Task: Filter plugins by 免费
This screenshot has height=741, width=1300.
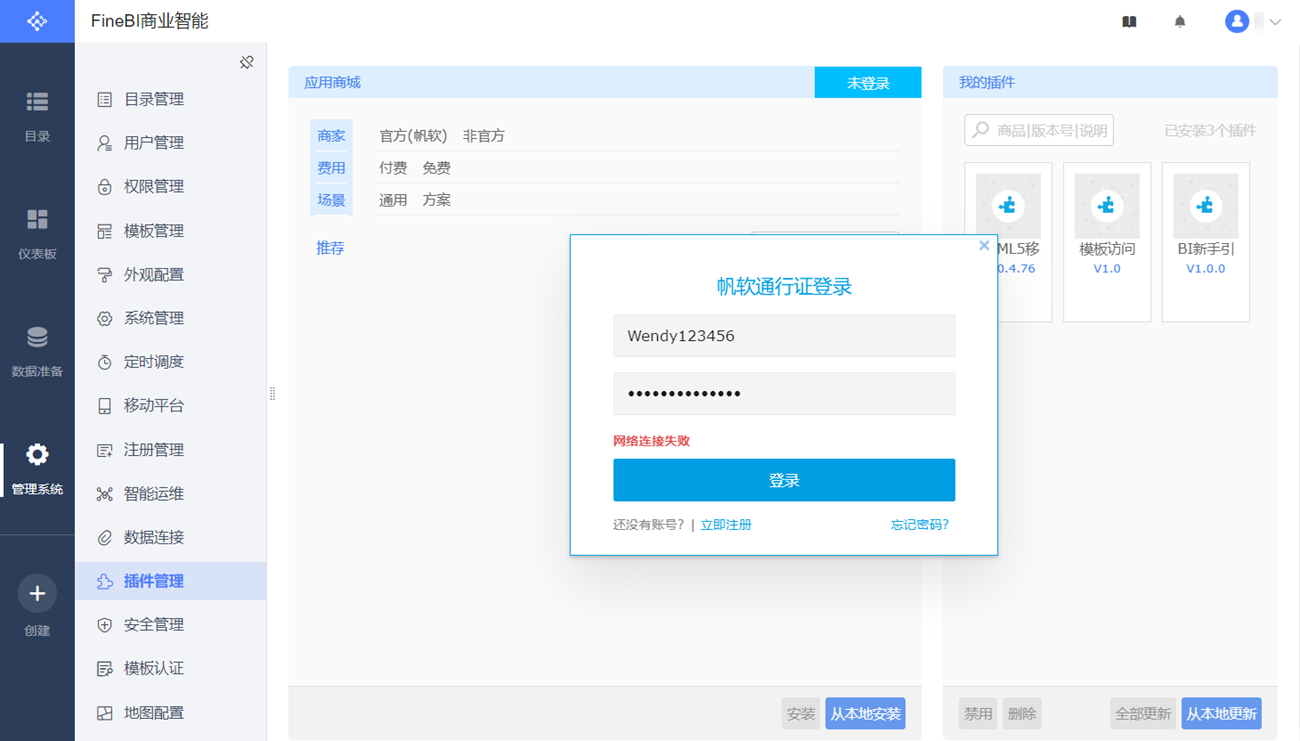Action: (436, 168)
